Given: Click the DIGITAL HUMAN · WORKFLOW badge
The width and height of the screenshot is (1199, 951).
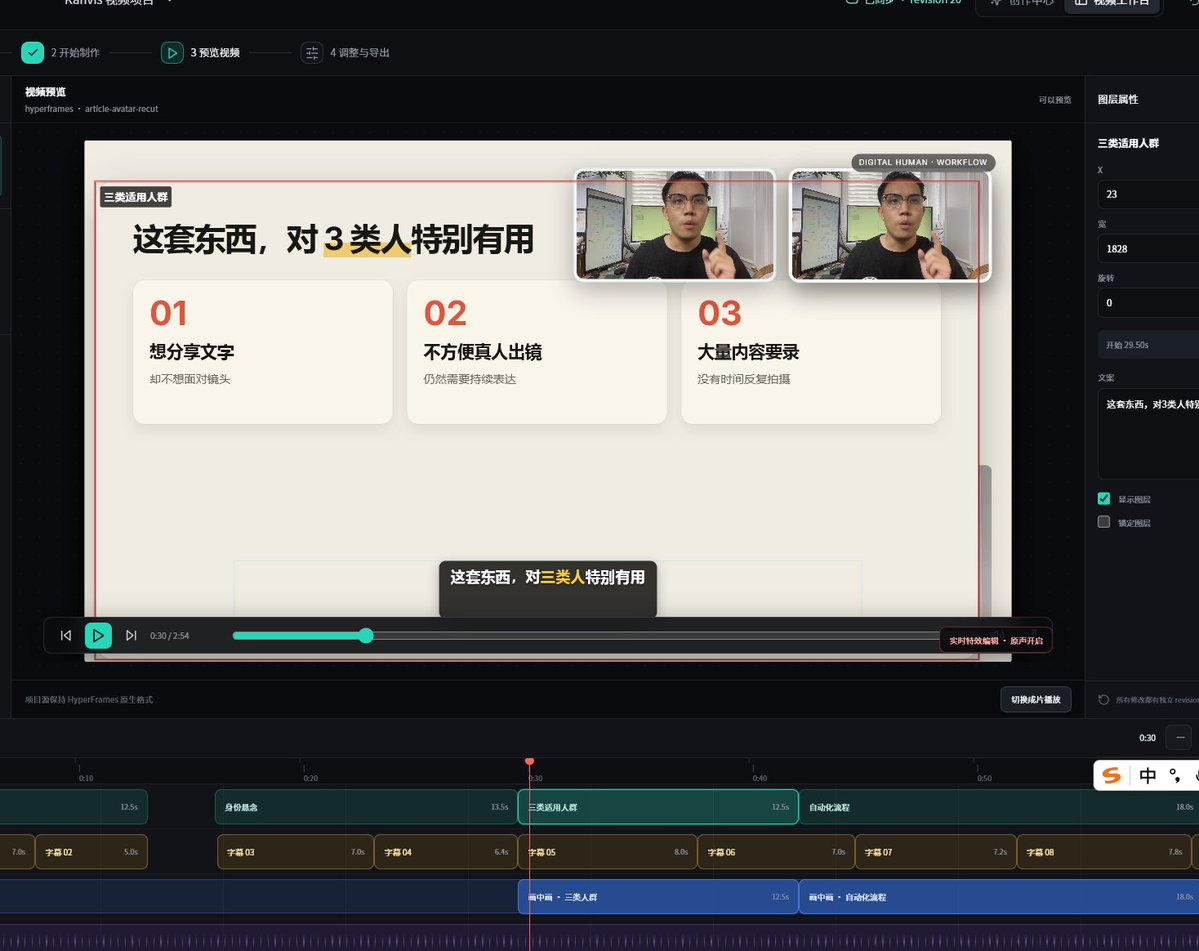Looking at the screenshot, I should click(923, 162).
